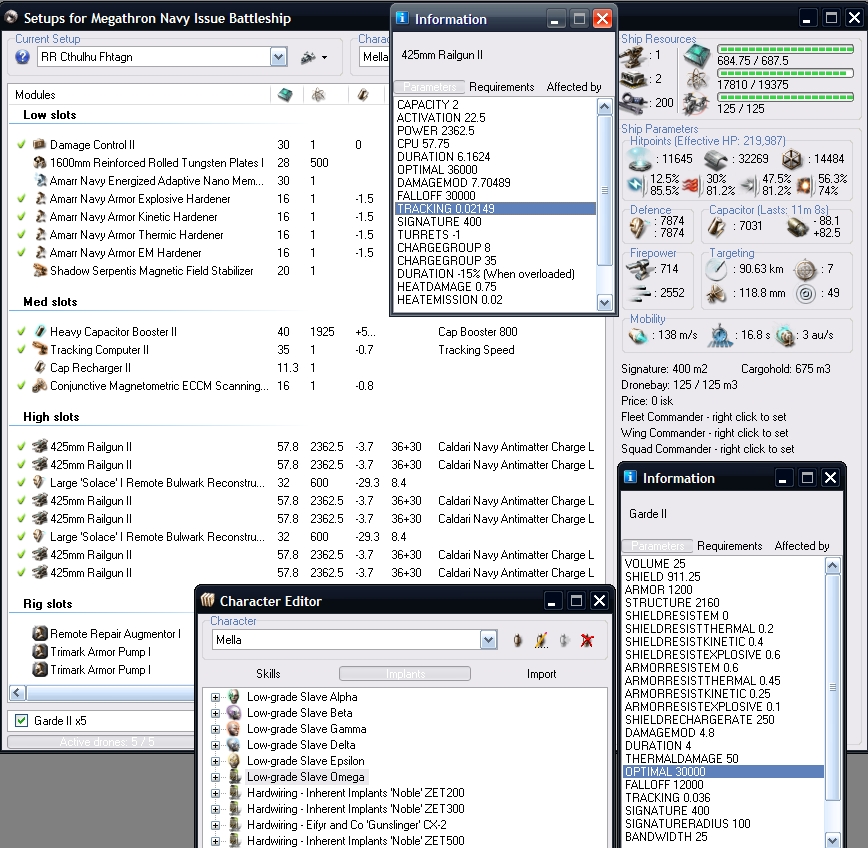The height and width of the screenshot is (848, 868).
Task: Click the drone bandwidth icon near 125 / 125
Action: pyautogui.click(x=696, y=104)
